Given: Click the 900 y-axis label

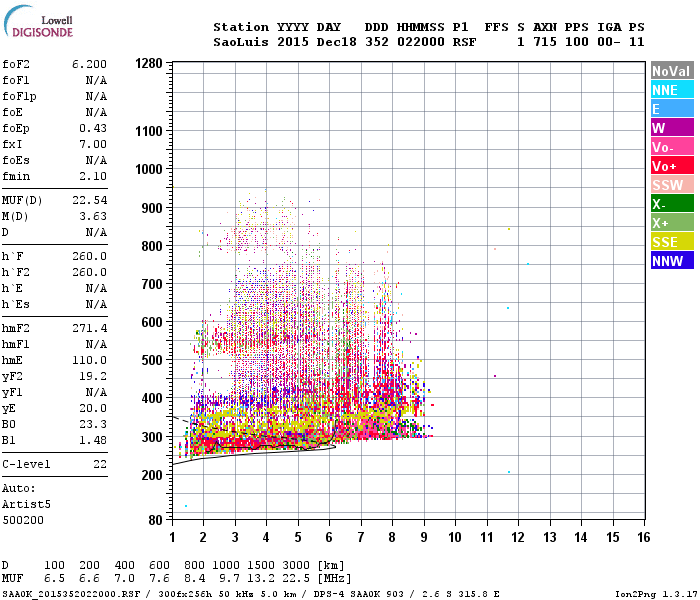Looking at the screenshot, I should point(152,208).
